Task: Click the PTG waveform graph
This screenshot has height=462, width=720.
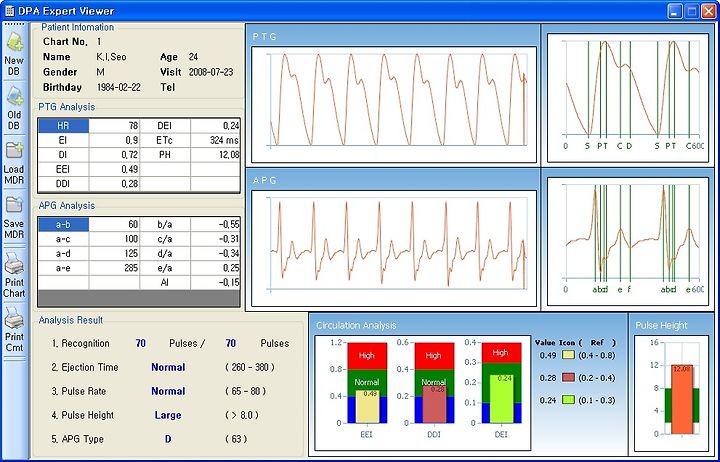Action: pos(394,104)
